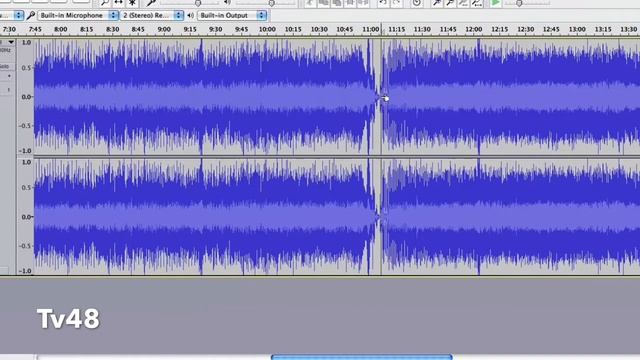The height and width of the screenshot is (360, 640).
Task: Click the 13:00 mark on the timeline ruler
Action: [x=577, y=29]
